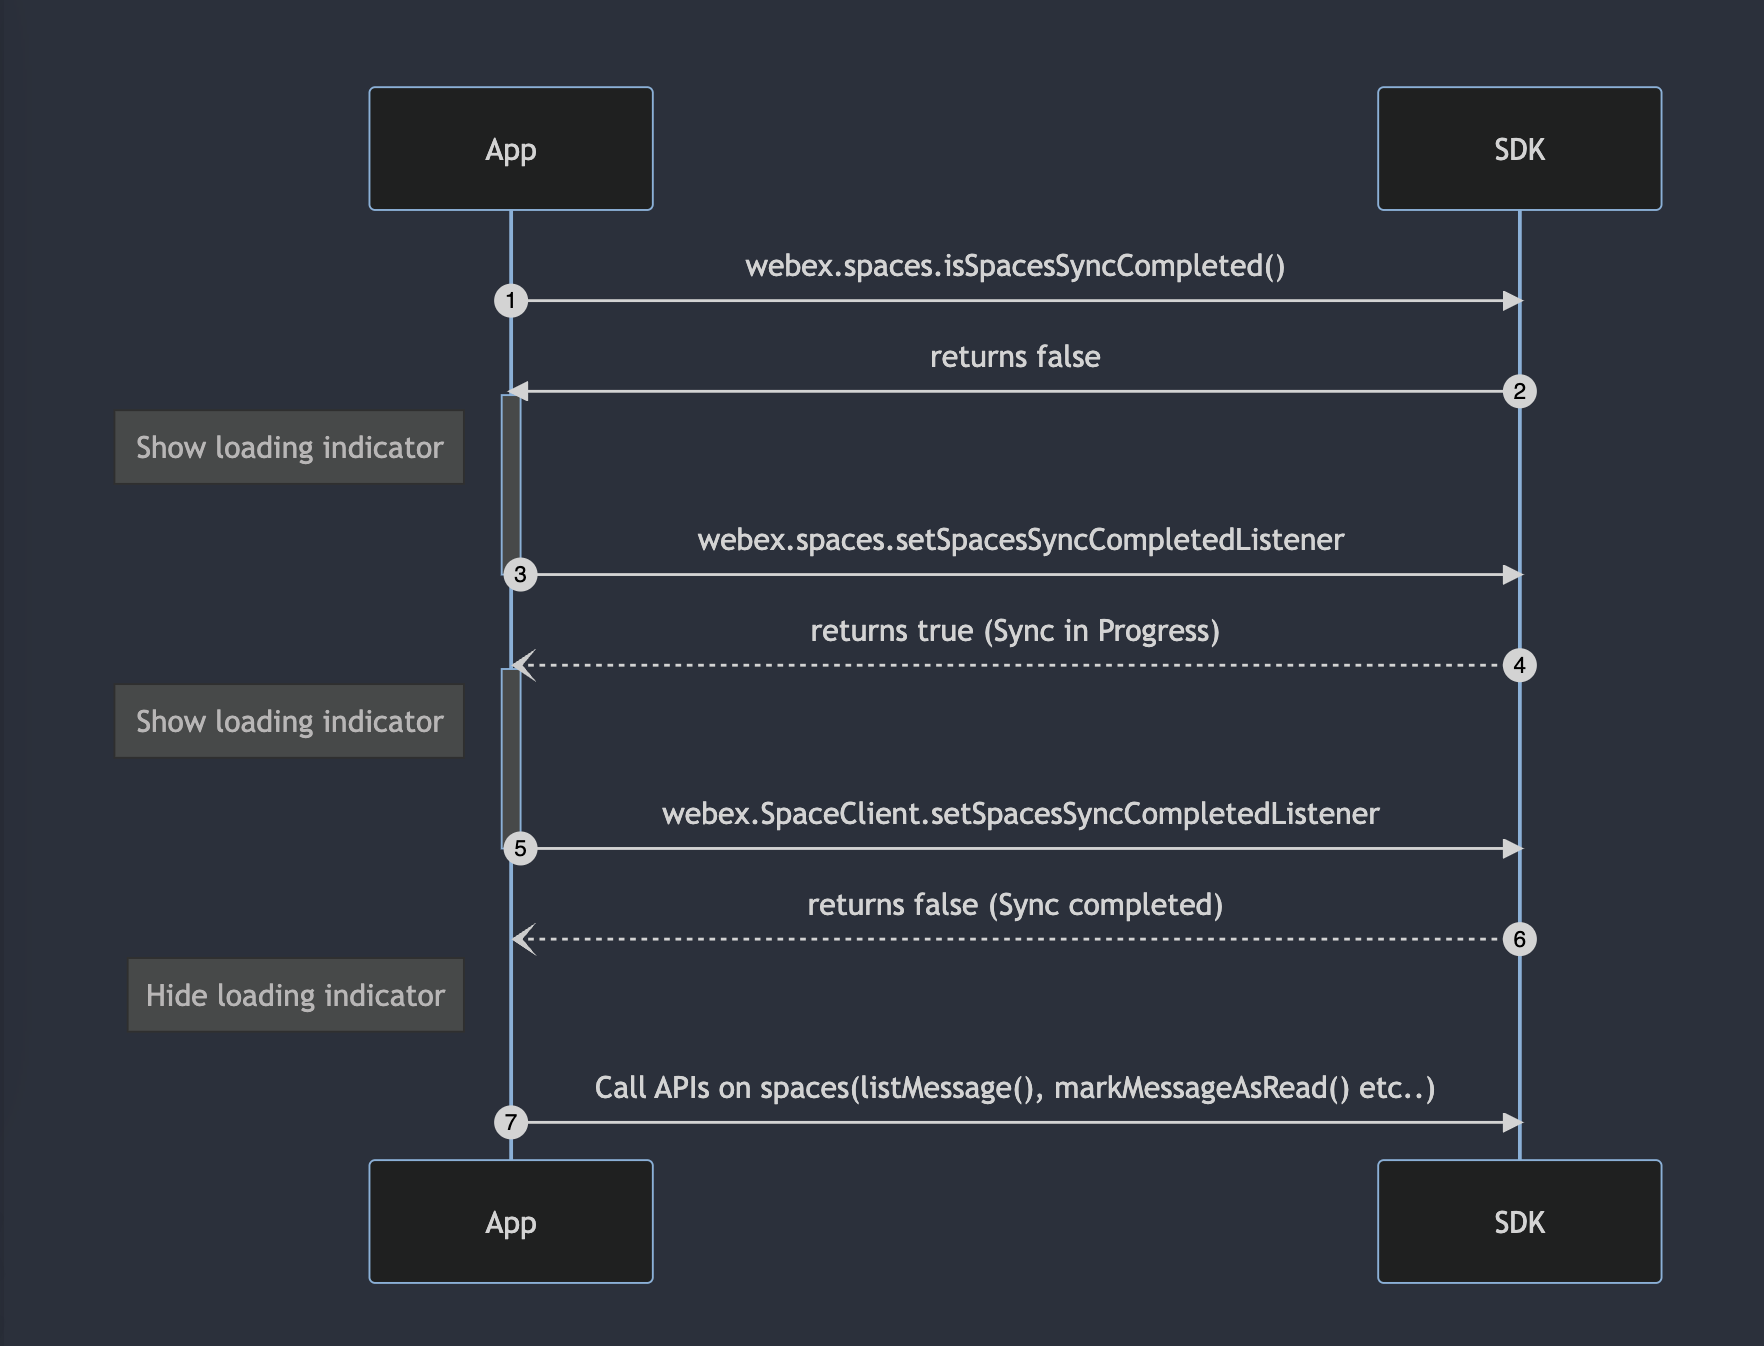Click the plain 'returns false' message label
The image size is (1764, 1346).
tap(1015, 357)
